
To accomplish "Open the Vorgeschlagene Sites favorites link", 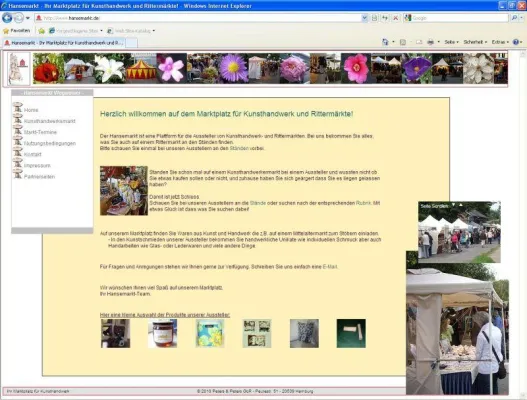I will (x=76, y=31).
